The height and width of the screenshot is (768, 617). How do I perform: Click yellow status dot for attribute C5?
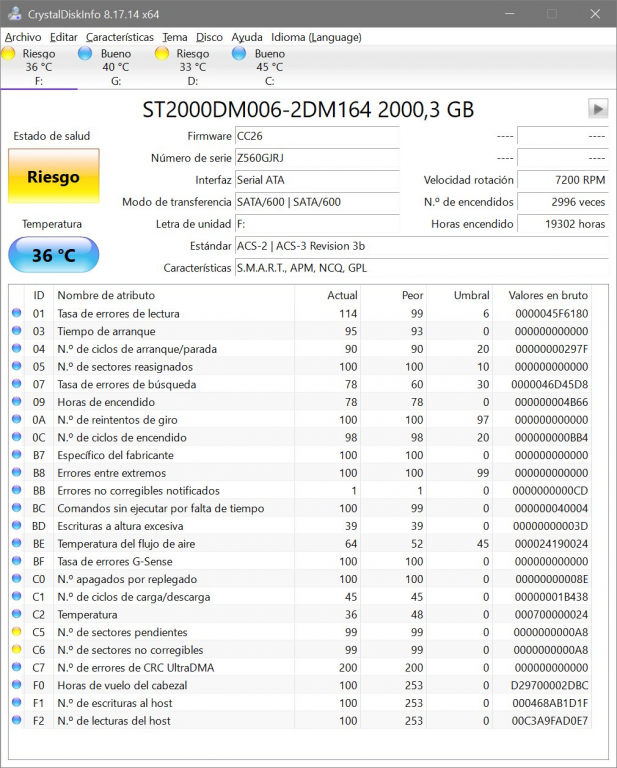16,632
